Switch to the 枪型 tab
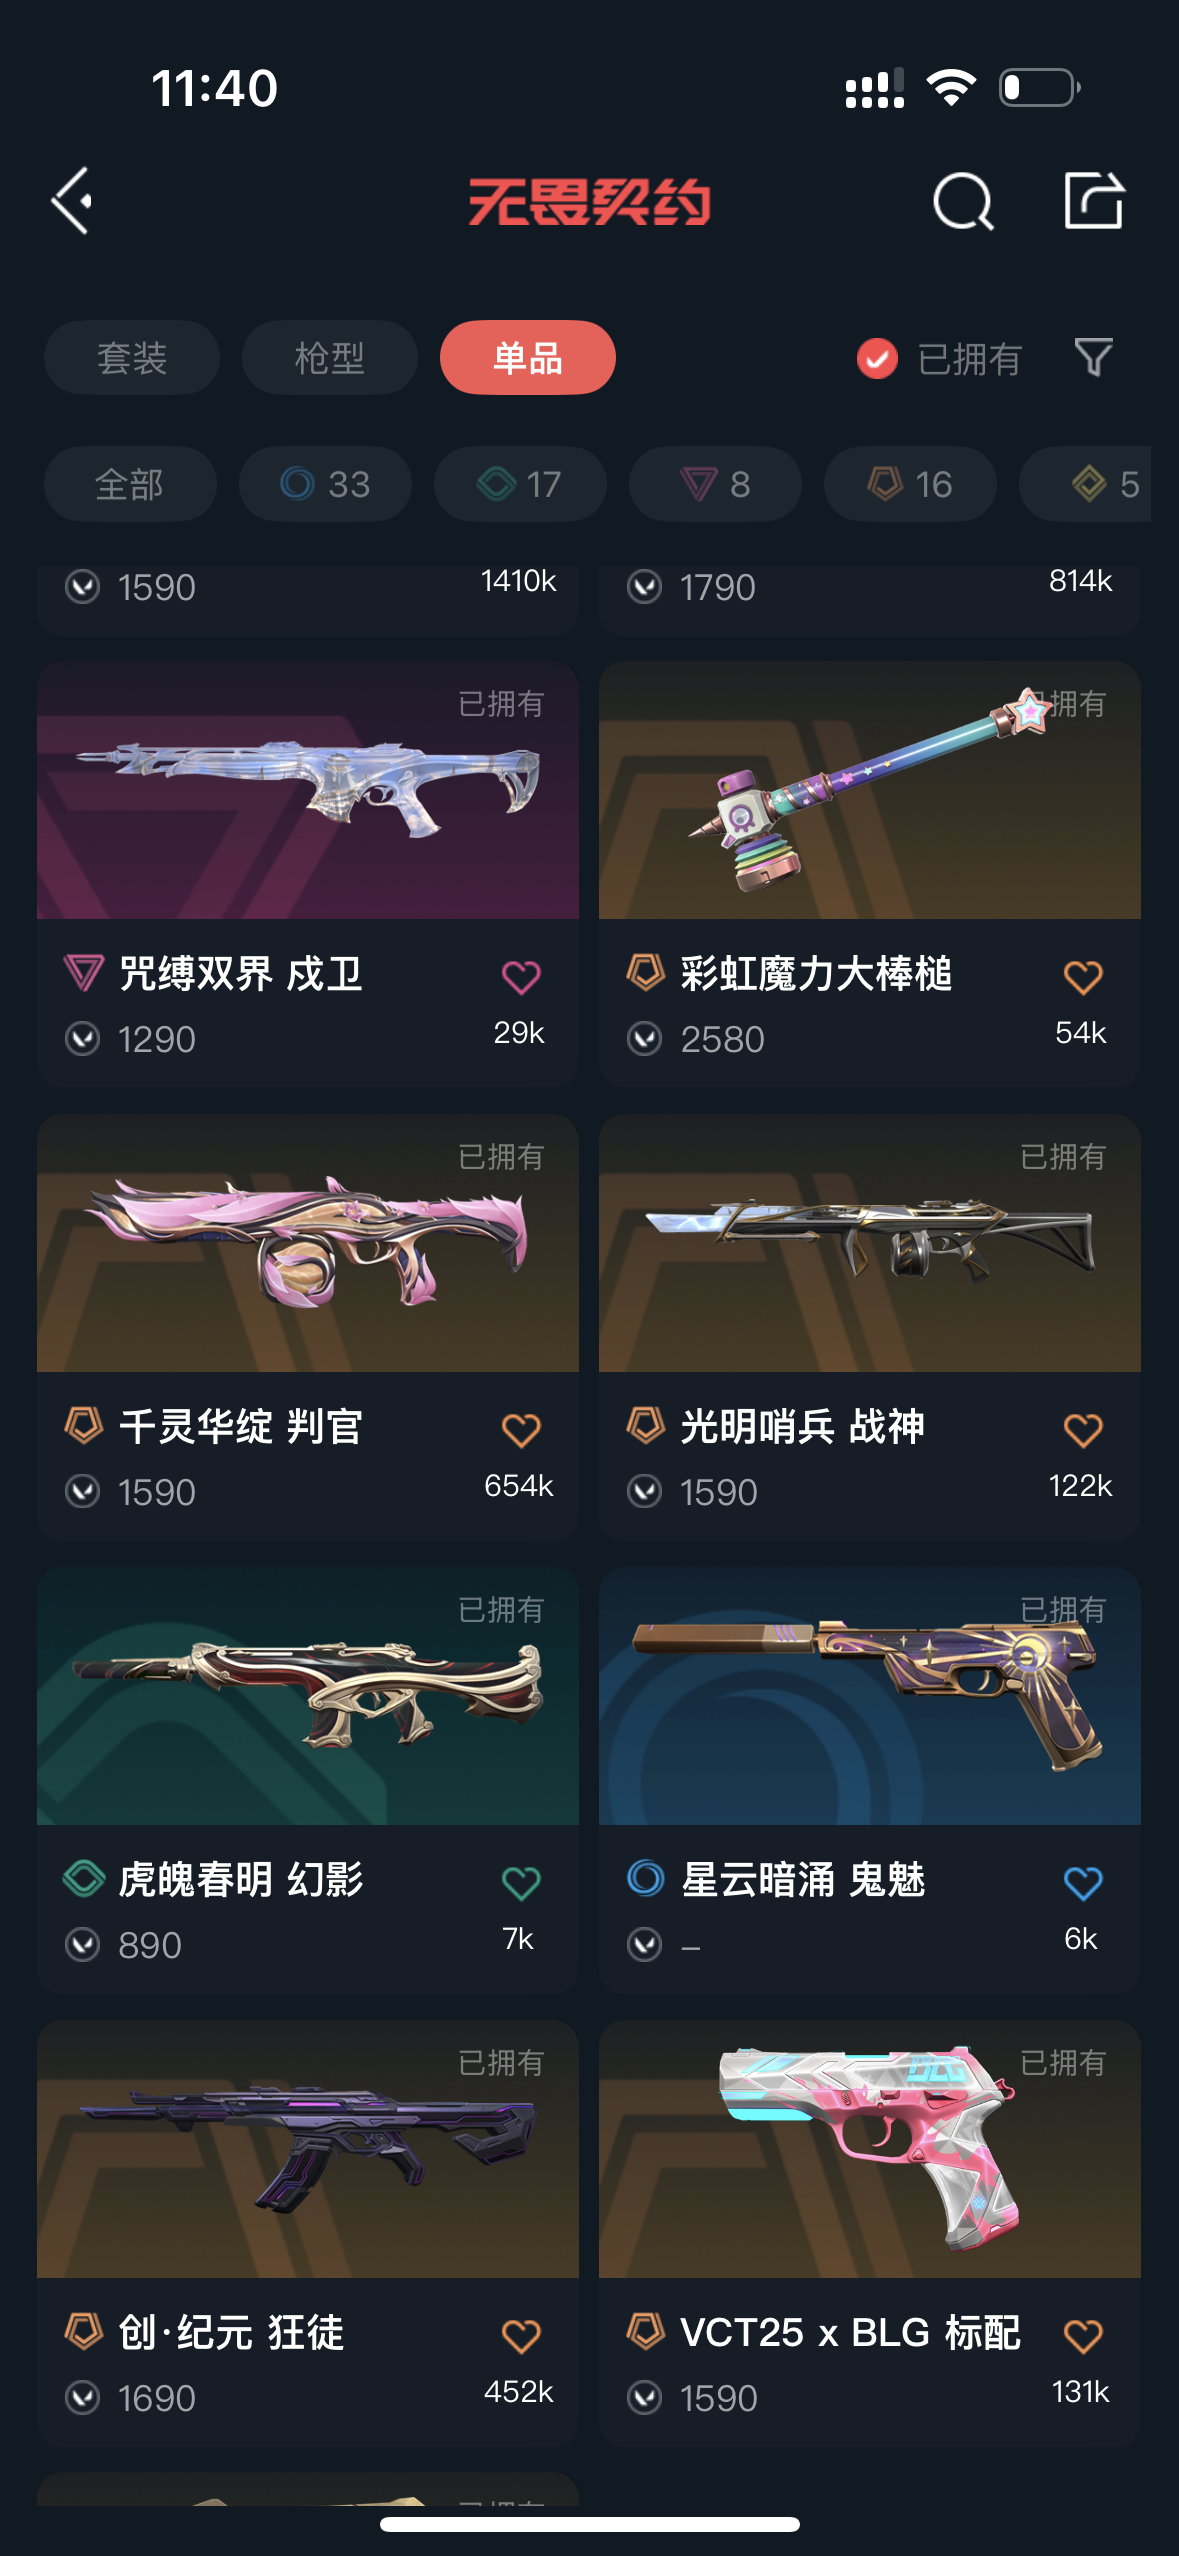The image size is (1179, 2556). click(330, 357)
